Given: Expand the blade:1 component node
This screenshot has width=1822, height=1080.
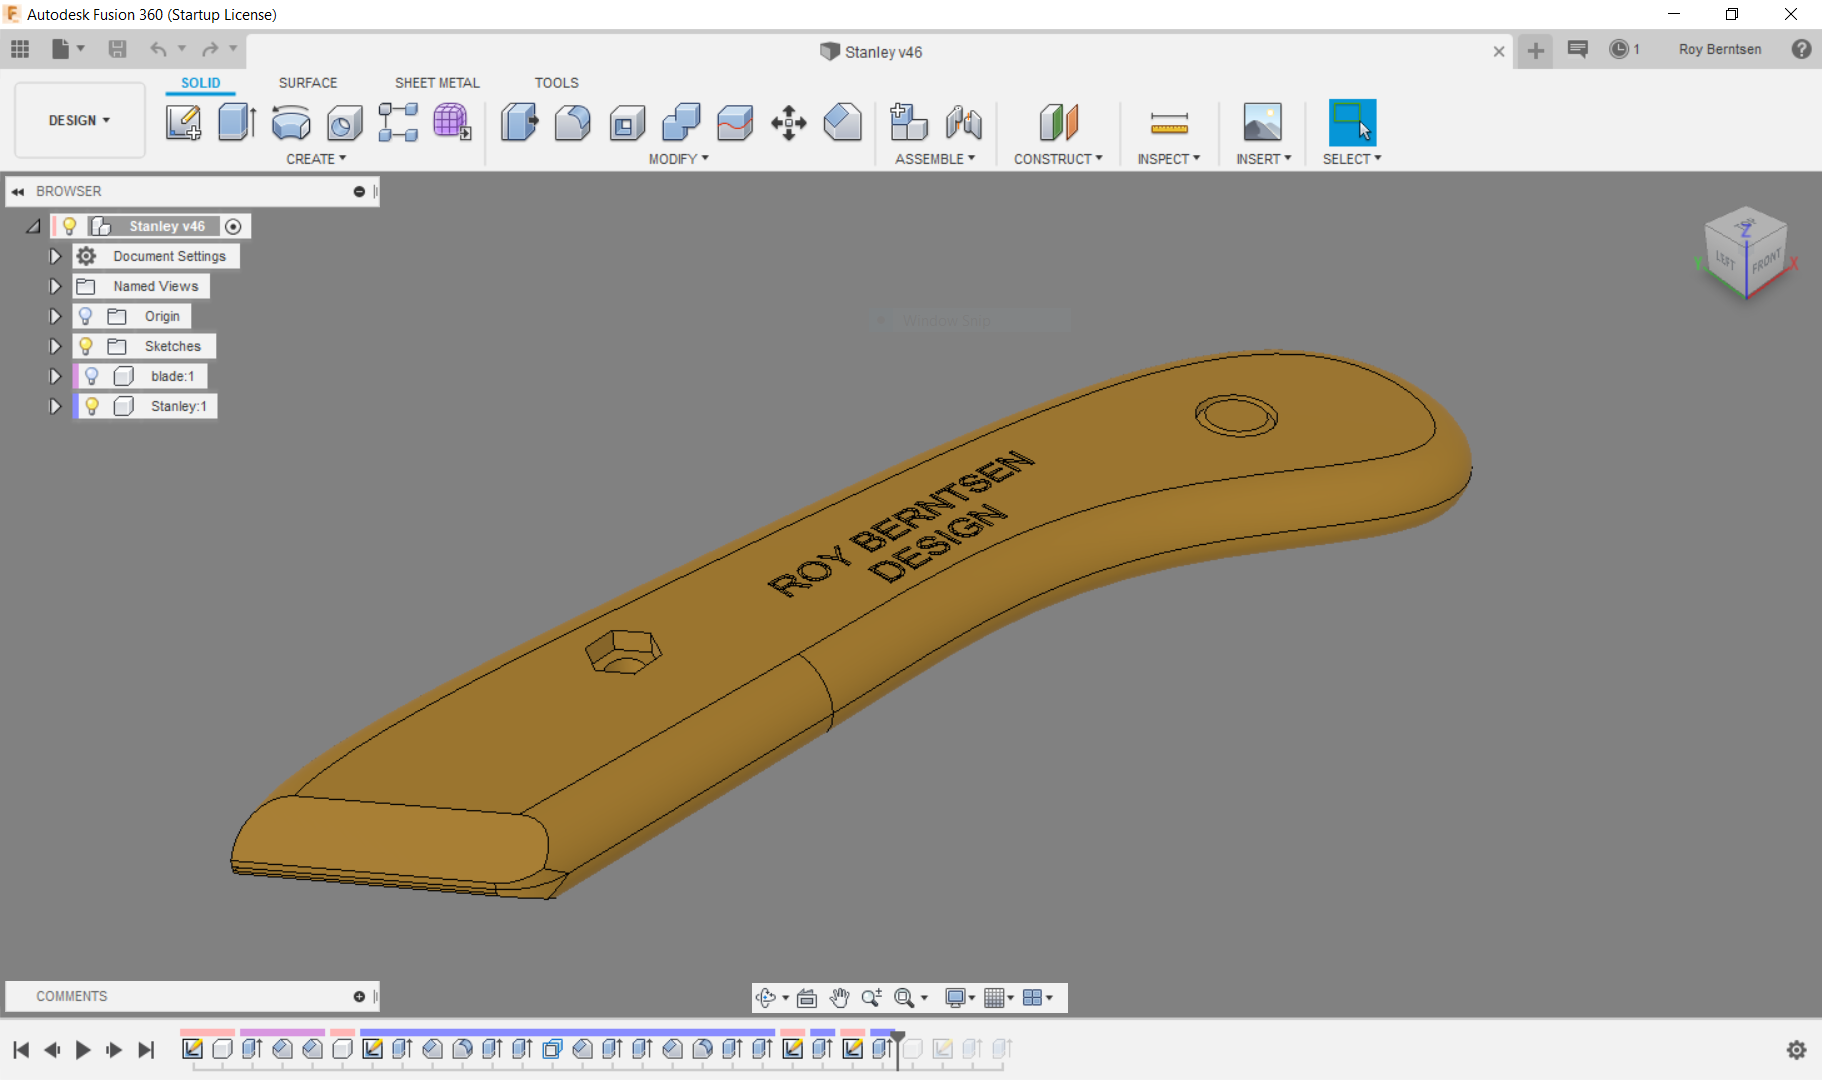Looking at the screenshot, I should [x=55, y=376].
